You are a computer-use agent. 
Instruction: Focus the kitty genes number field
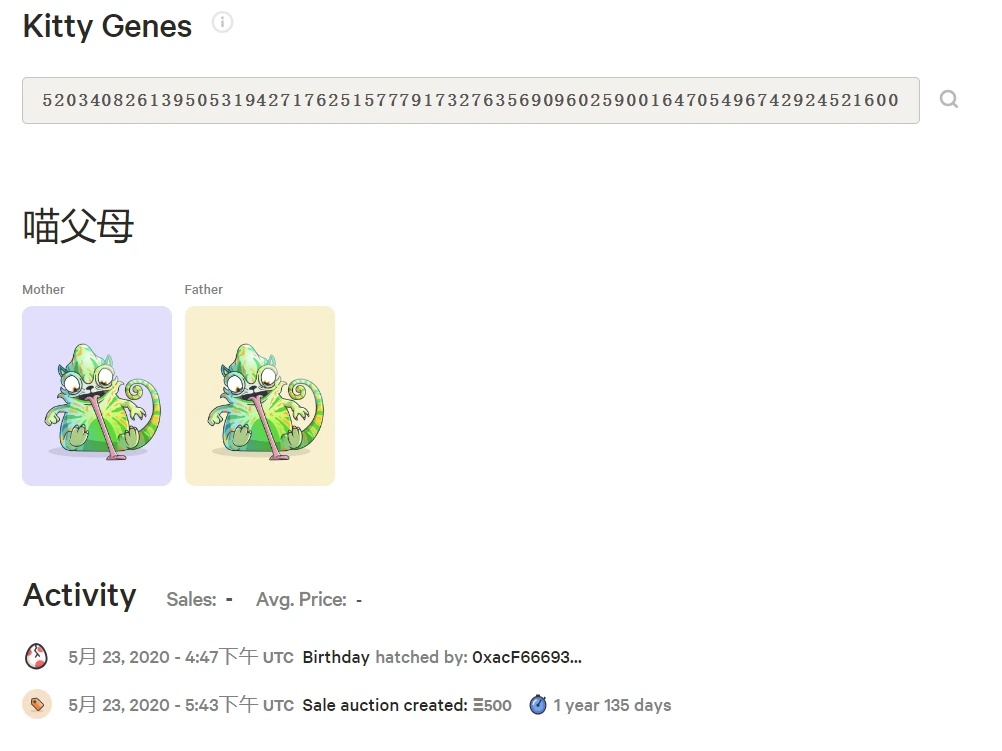pyautogui.click(x=470, y=100)
